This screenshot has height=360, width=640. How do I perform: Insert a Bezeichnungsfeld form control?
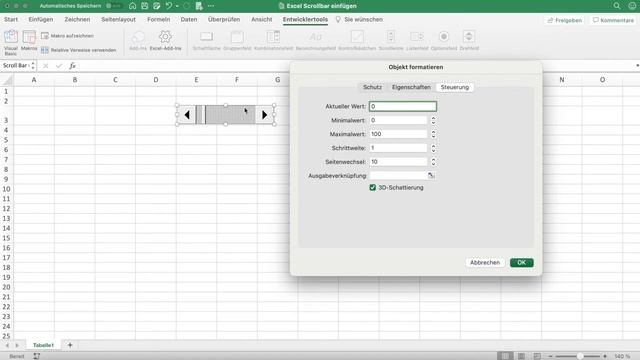(x=316, y=41)
